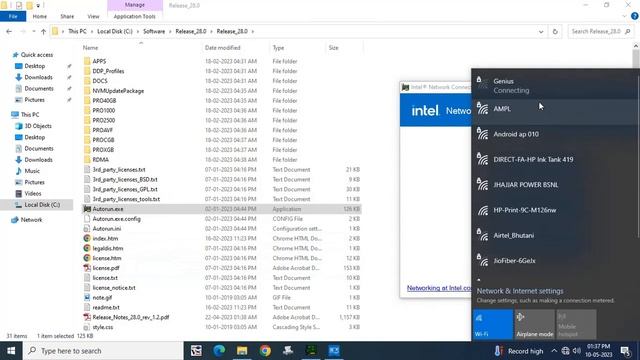Open Network & Internet settings link

pos(520,291)
